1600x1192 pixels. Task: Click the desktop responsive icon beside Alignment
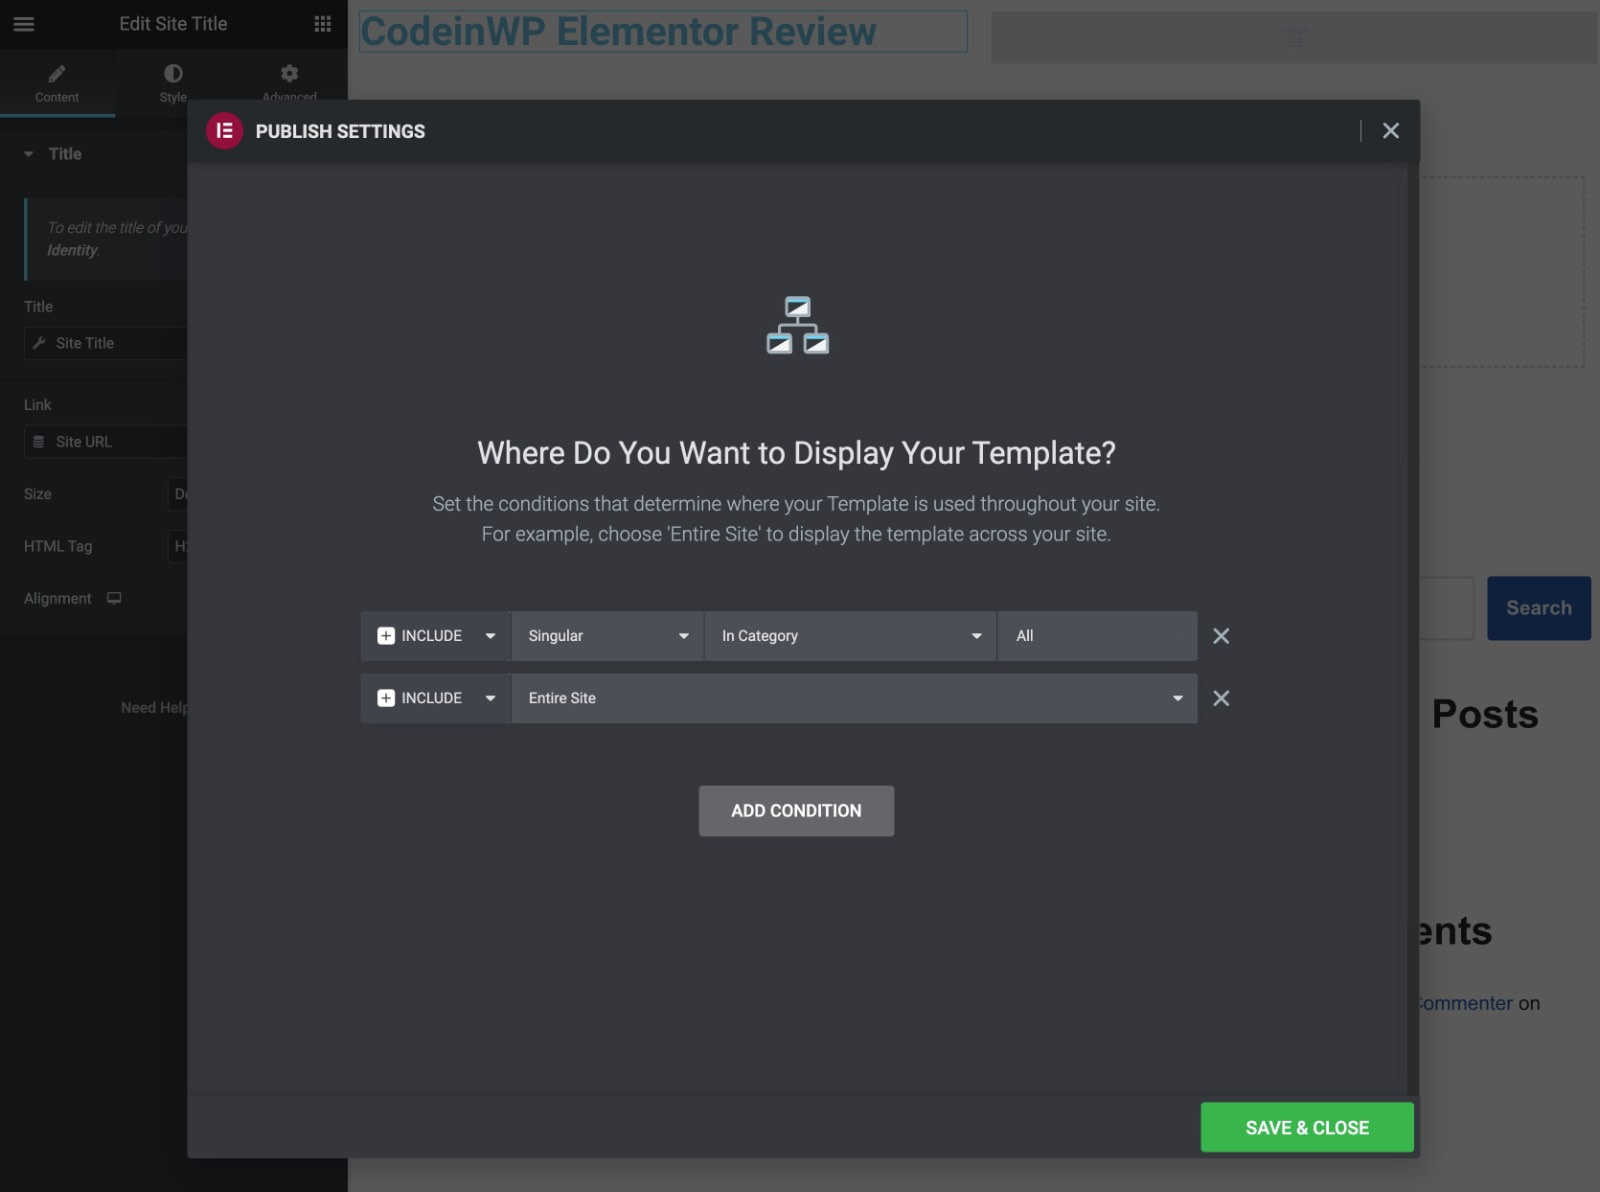(113, 598)
